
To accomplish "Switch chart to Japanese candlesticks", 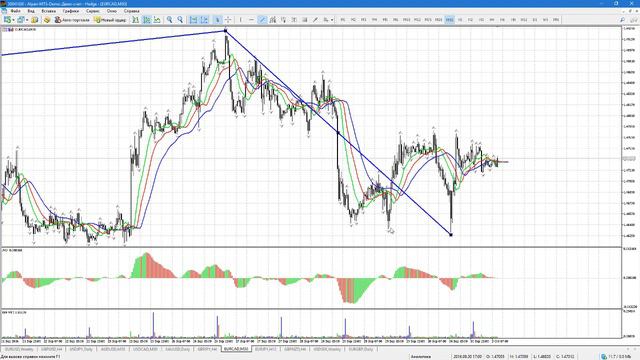I will pos(146,20).
